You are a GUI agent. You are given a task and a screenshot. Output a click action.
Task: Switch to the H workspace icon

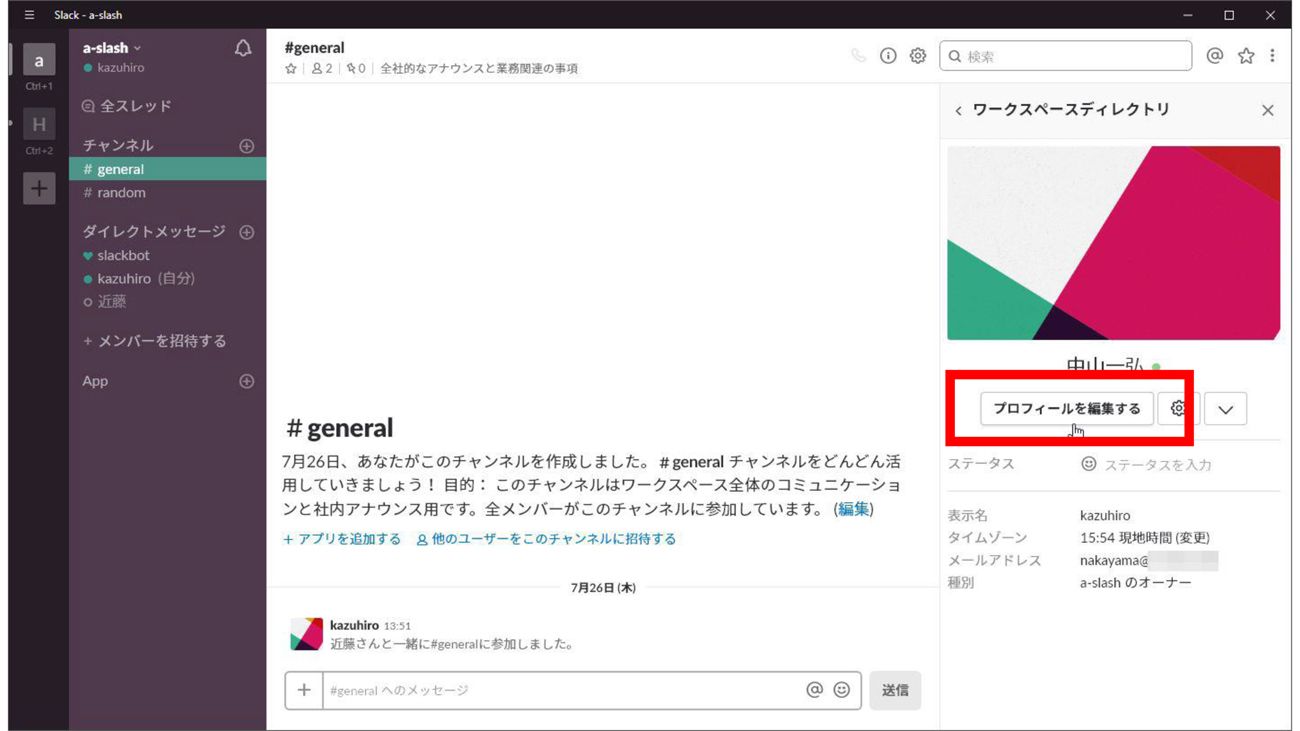(39, 125)
